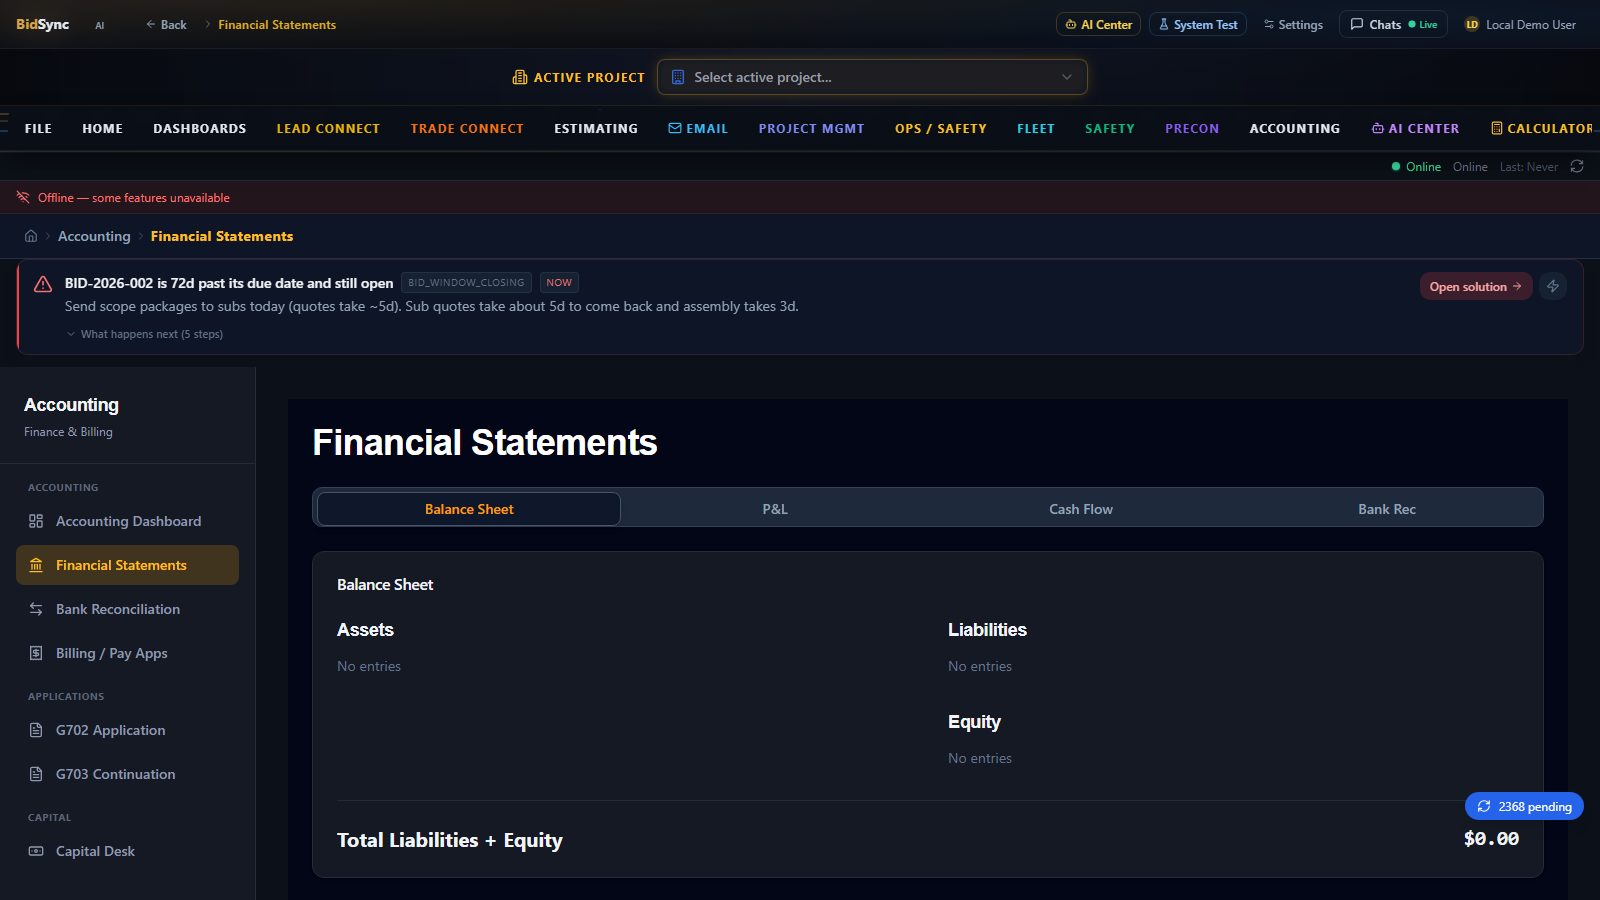Click the lightning bolt icon in alert banner
Screen dimensions: 1600x900
(1553, 286)
